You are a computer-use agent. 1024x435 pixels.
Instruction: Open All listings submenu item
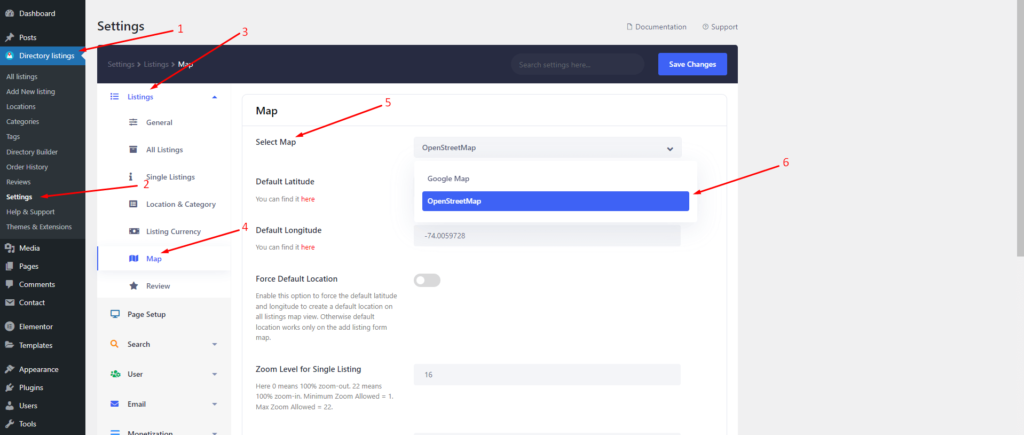pos(22,76)
